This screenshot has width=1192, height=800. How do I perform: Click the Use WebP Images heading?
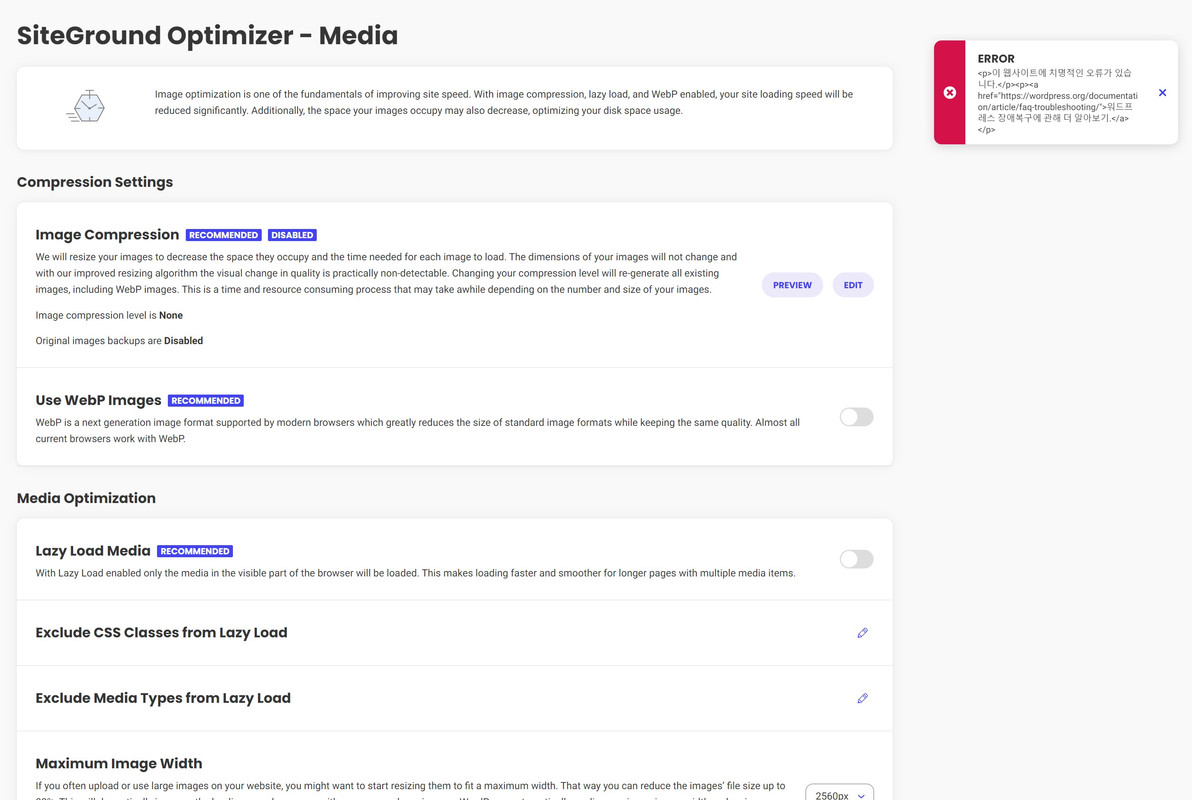point(98,400)
